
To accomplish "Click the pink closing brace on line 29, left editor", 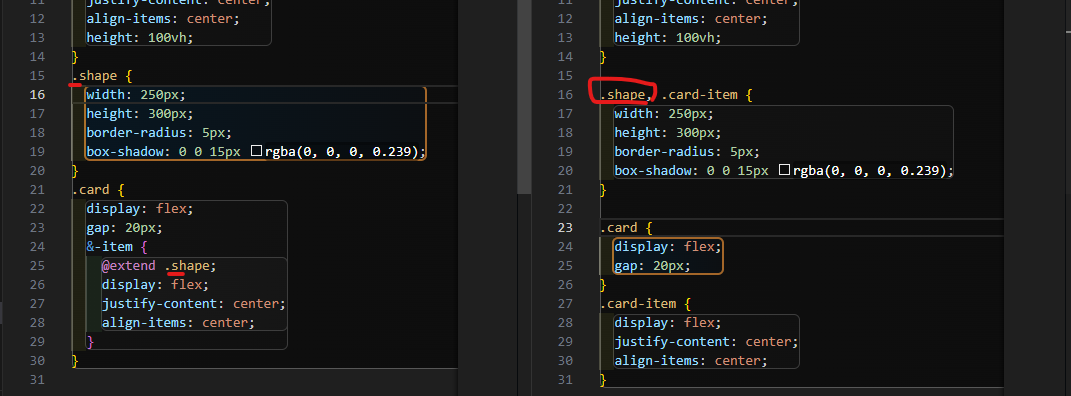I will pos(90,341).
